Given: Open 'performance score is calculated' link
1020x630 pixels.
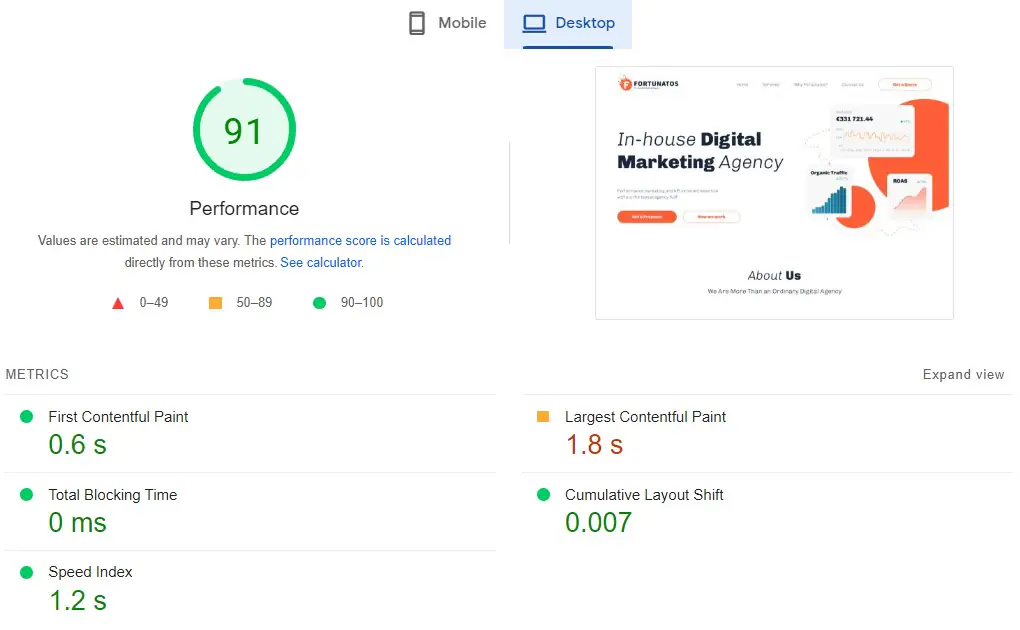Looking at the screenshot, I should [360, 240].
